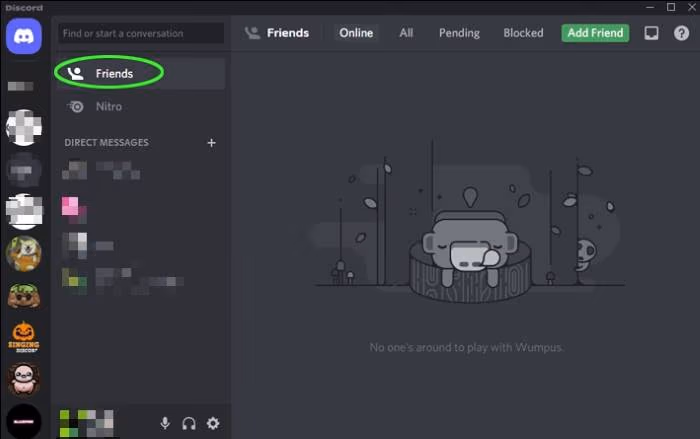Switch to the All friends tab
The height and width of the screenshot is (439, 700).
point(406,33)
